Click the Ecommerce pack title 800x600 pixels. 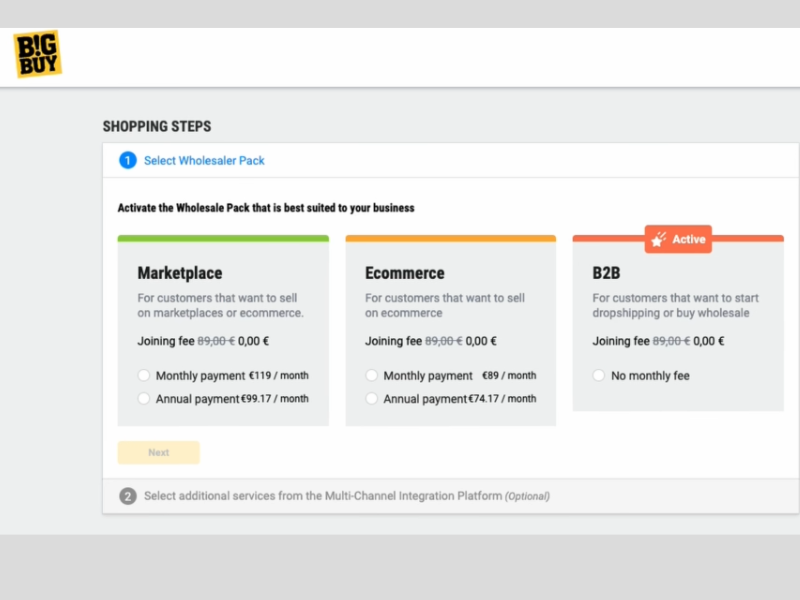coord(405,273)
